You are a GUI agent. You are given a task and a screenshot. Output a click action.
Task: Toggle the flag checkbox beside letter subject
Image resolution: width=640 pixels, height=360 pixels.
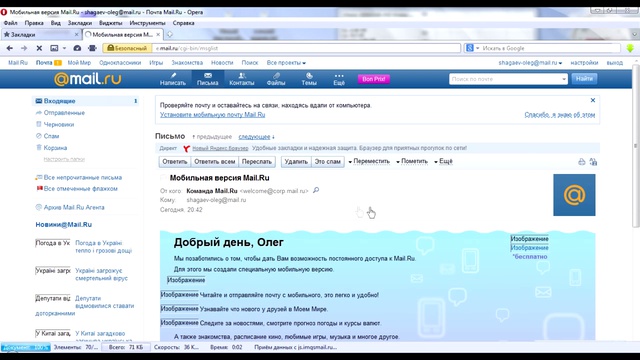163,178
